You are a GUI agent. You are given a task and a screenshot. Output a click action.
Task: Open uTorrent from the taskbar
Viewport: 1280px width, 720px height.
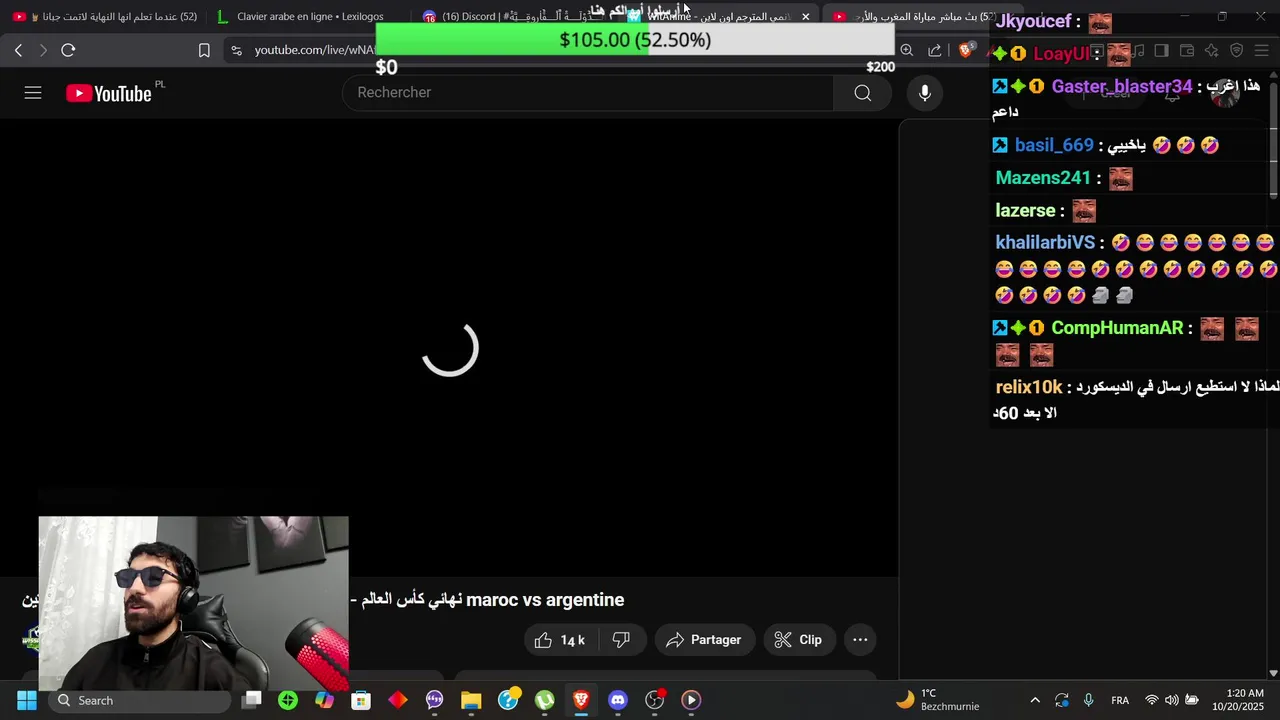click(544, 700)
